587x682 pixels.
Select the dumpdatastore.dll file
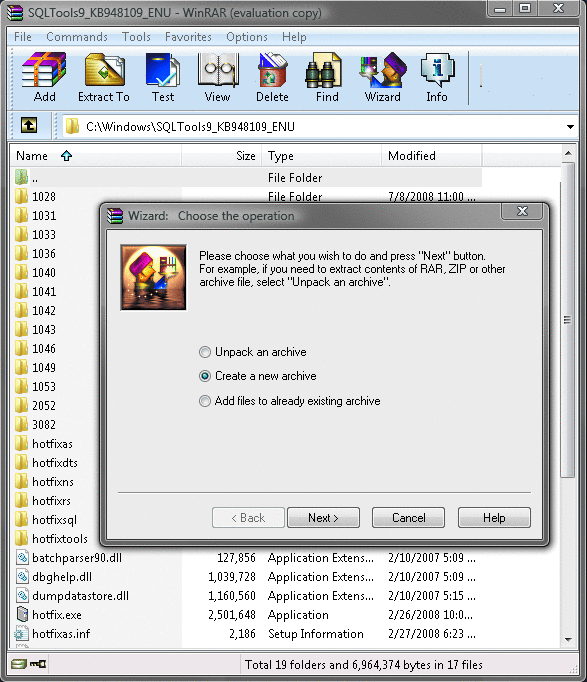pyautogui.click(x=72, y=596)
